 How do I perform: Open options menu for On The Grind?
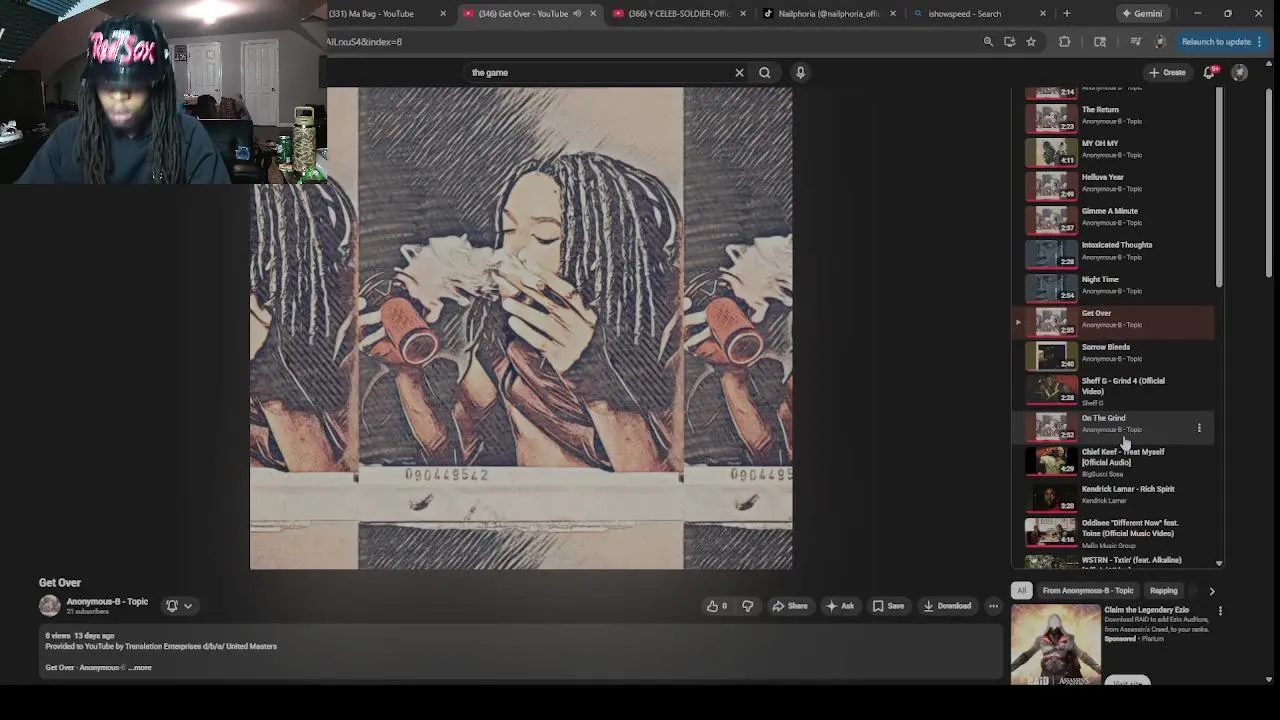(x=1199, y=428)
